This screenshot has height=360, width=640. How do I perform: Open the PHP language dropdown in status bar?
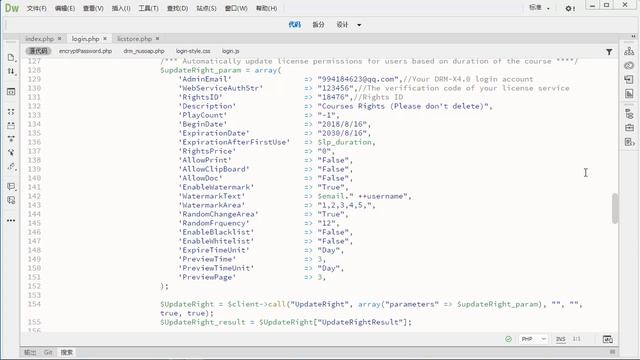coord(533,339)
